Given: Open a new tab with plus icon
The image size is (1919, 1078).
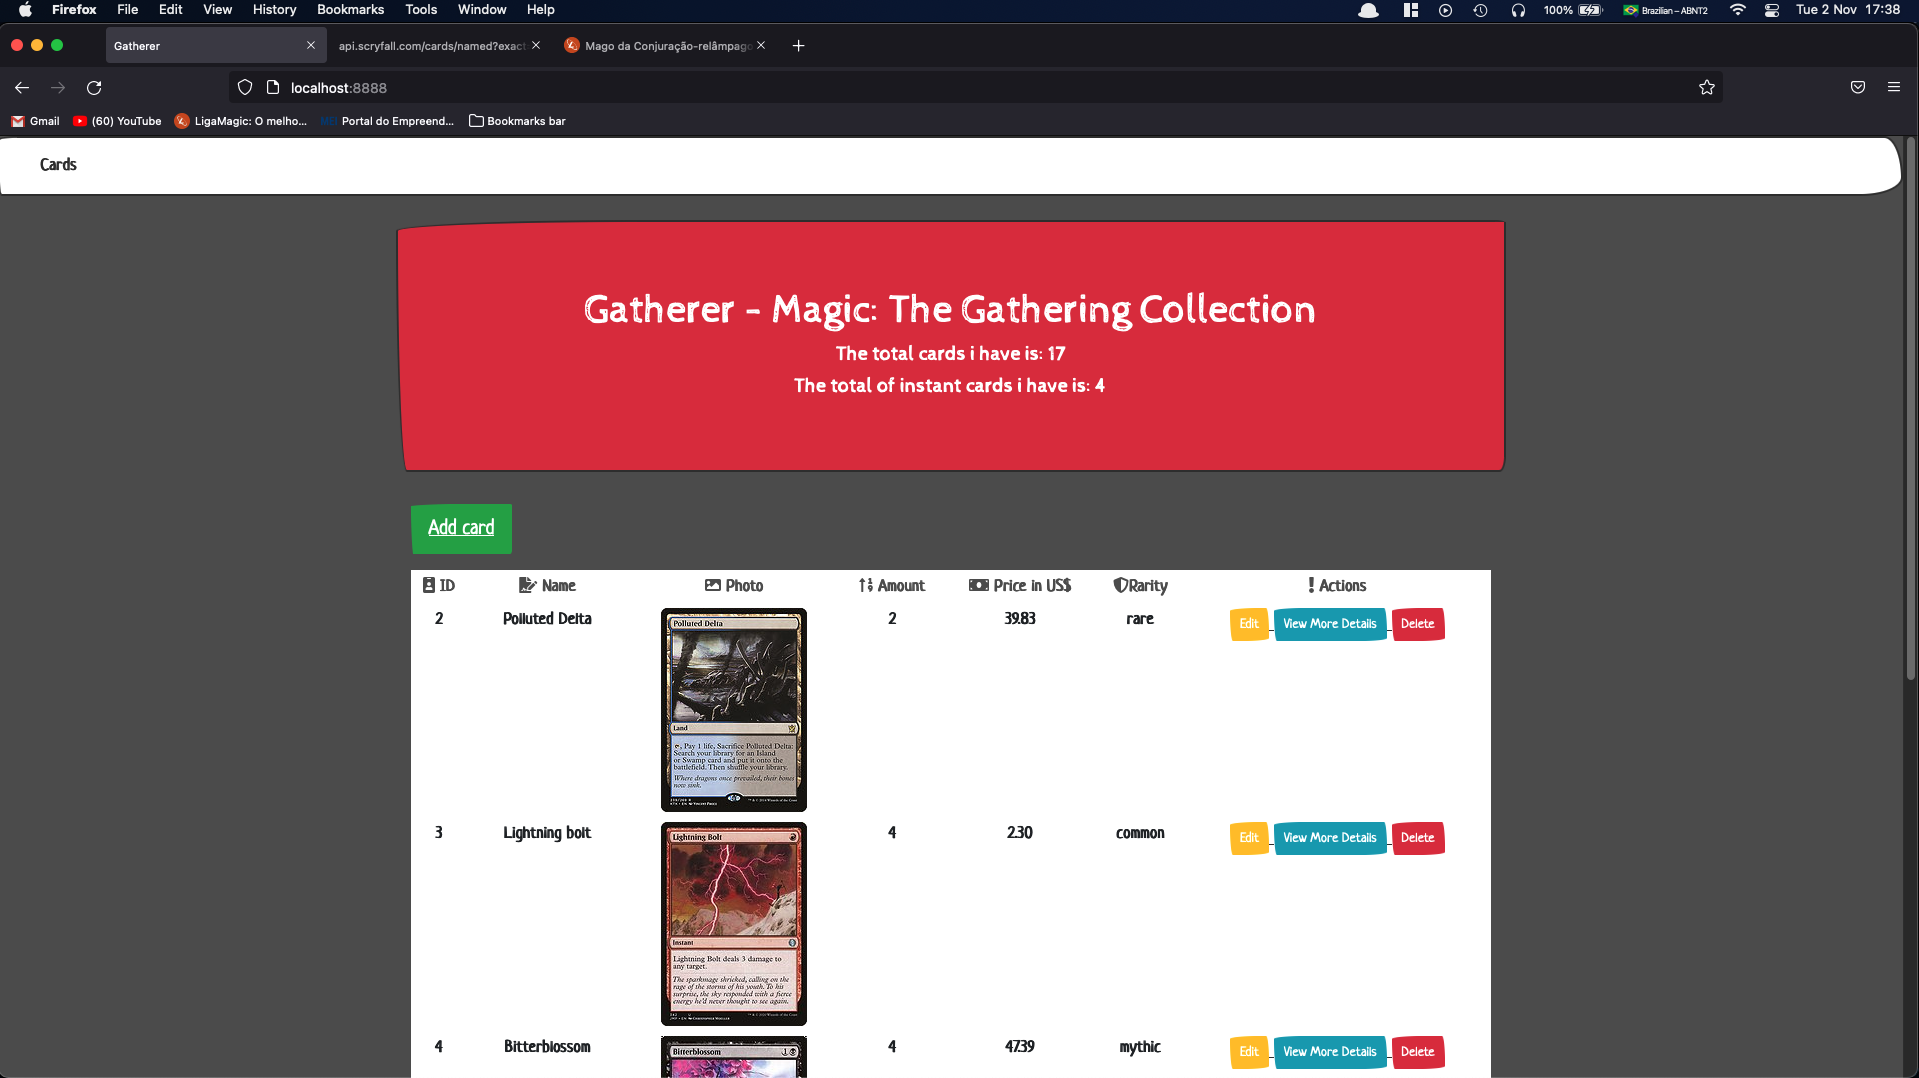Looking at the screenshot, I should (x=798, y=46).
